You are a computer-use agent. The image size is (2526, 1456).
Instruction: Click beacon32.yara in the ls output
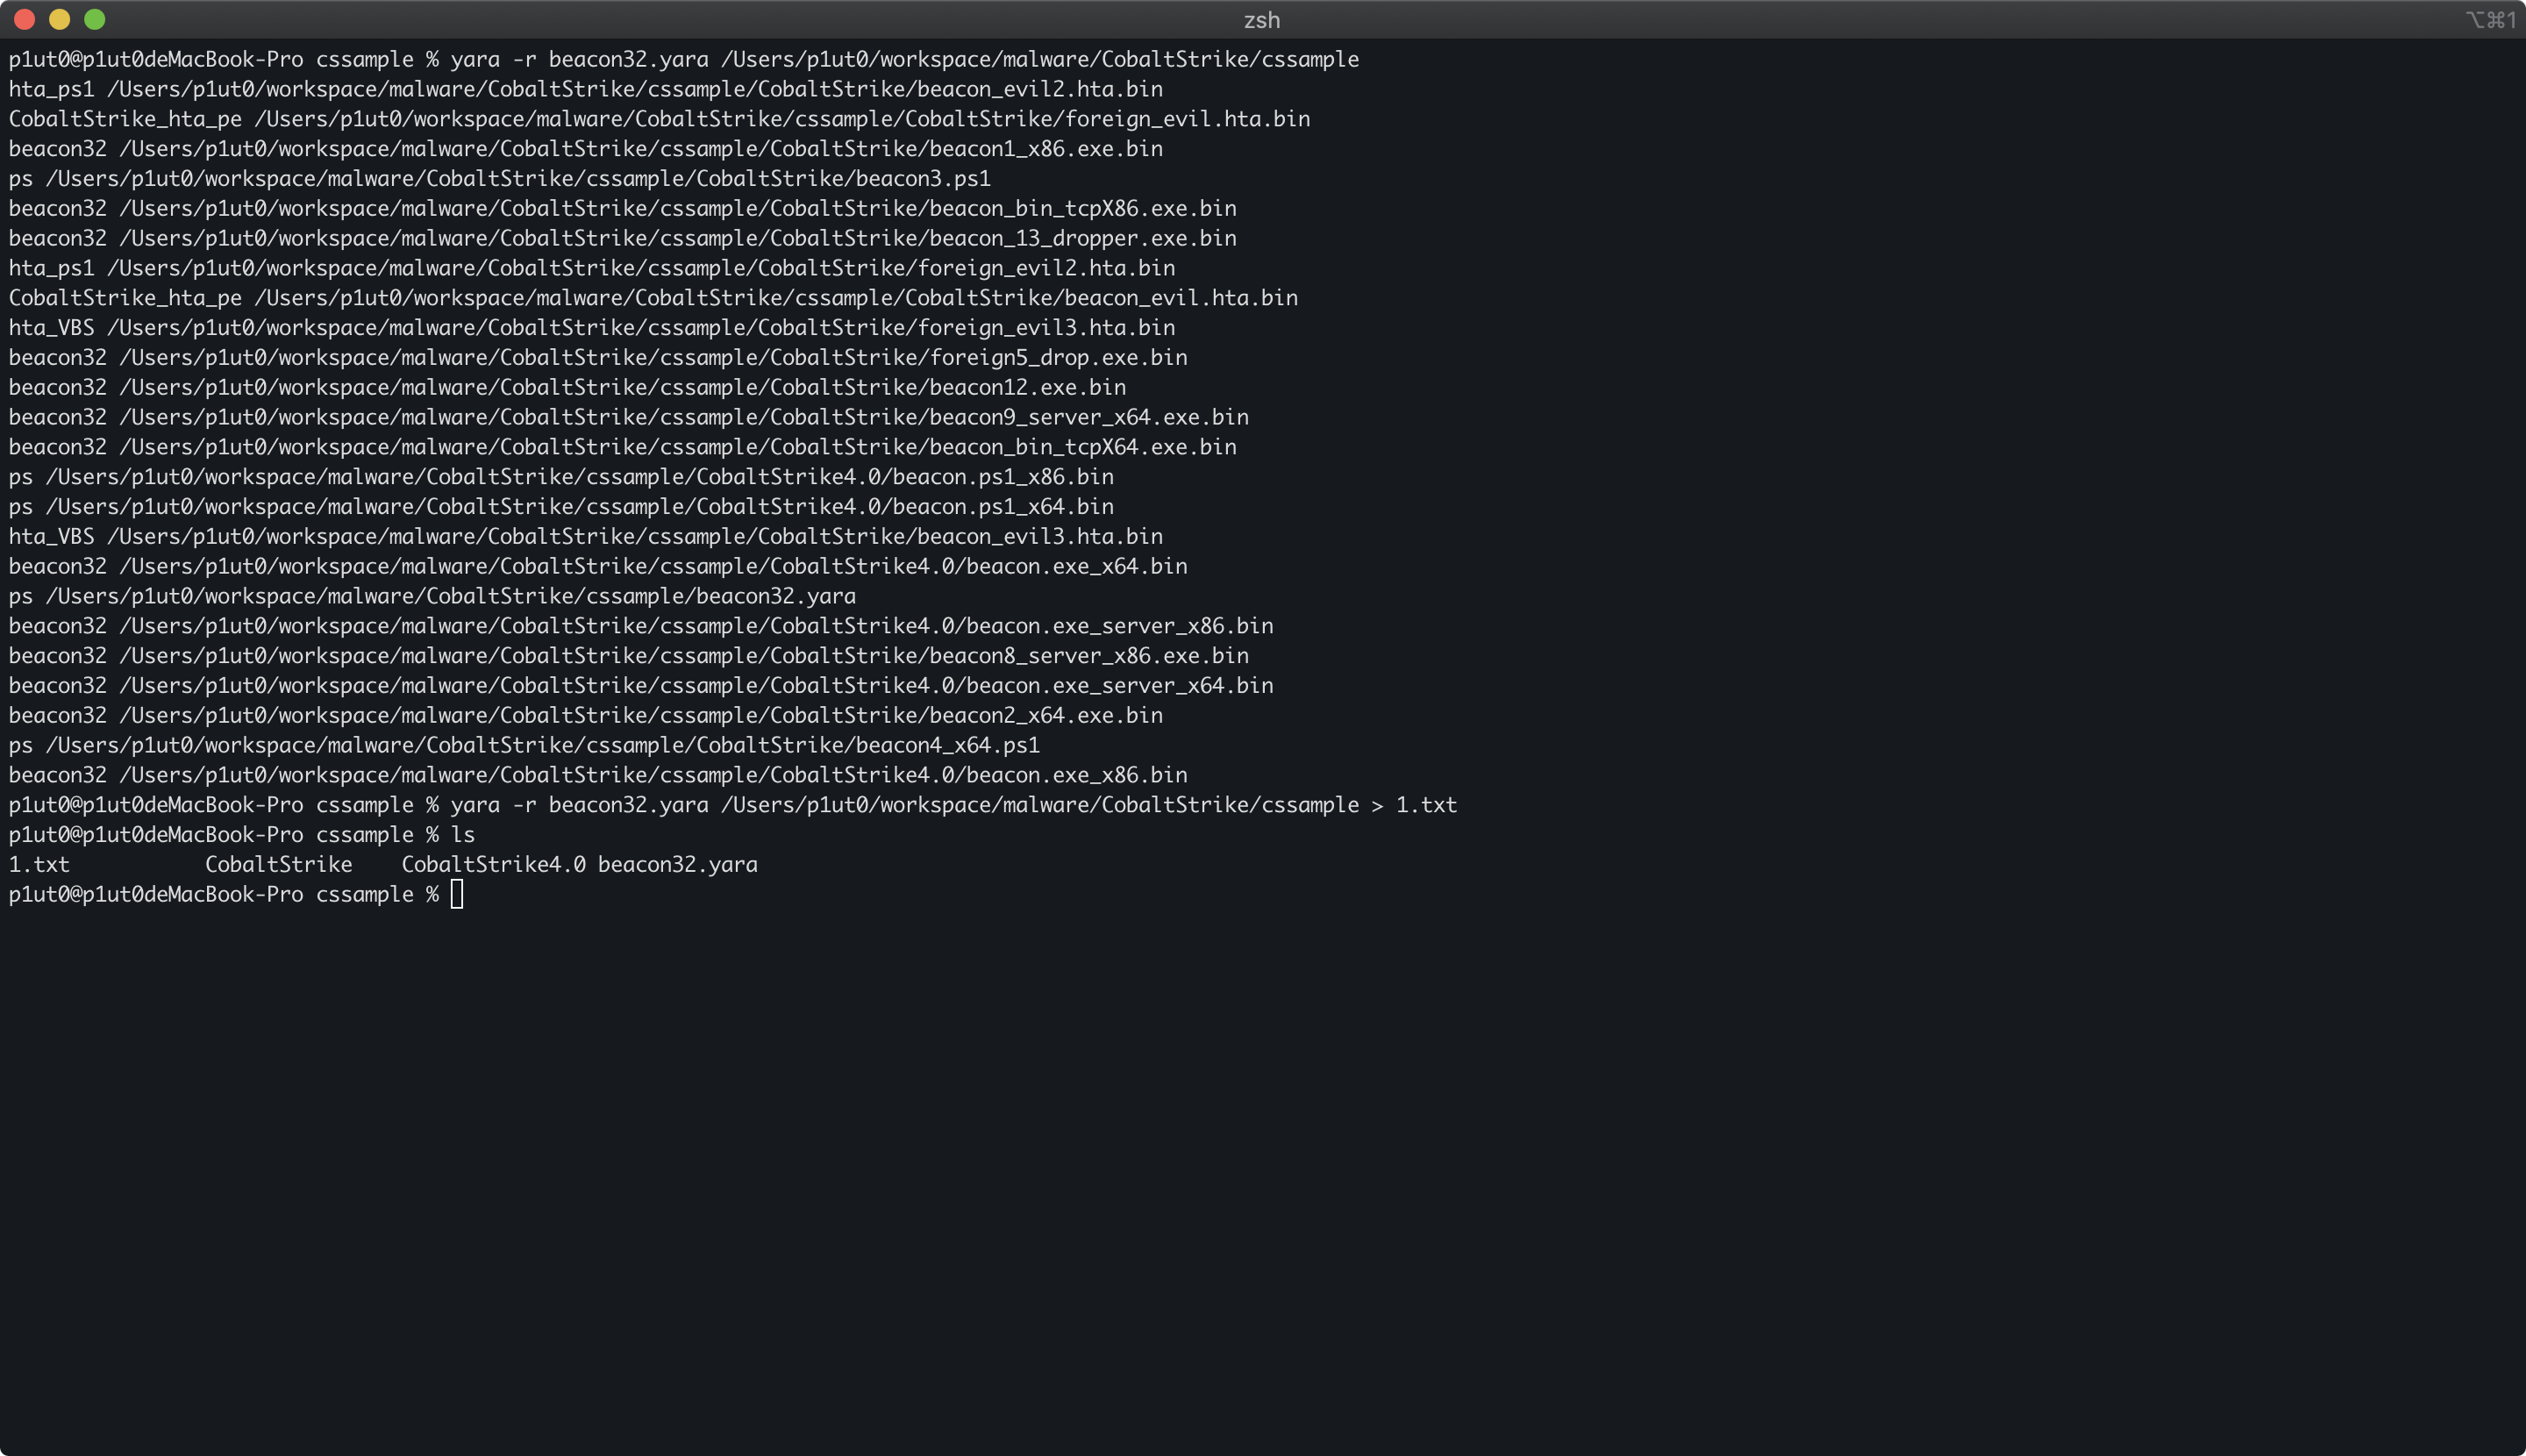[x=678, y=865]
